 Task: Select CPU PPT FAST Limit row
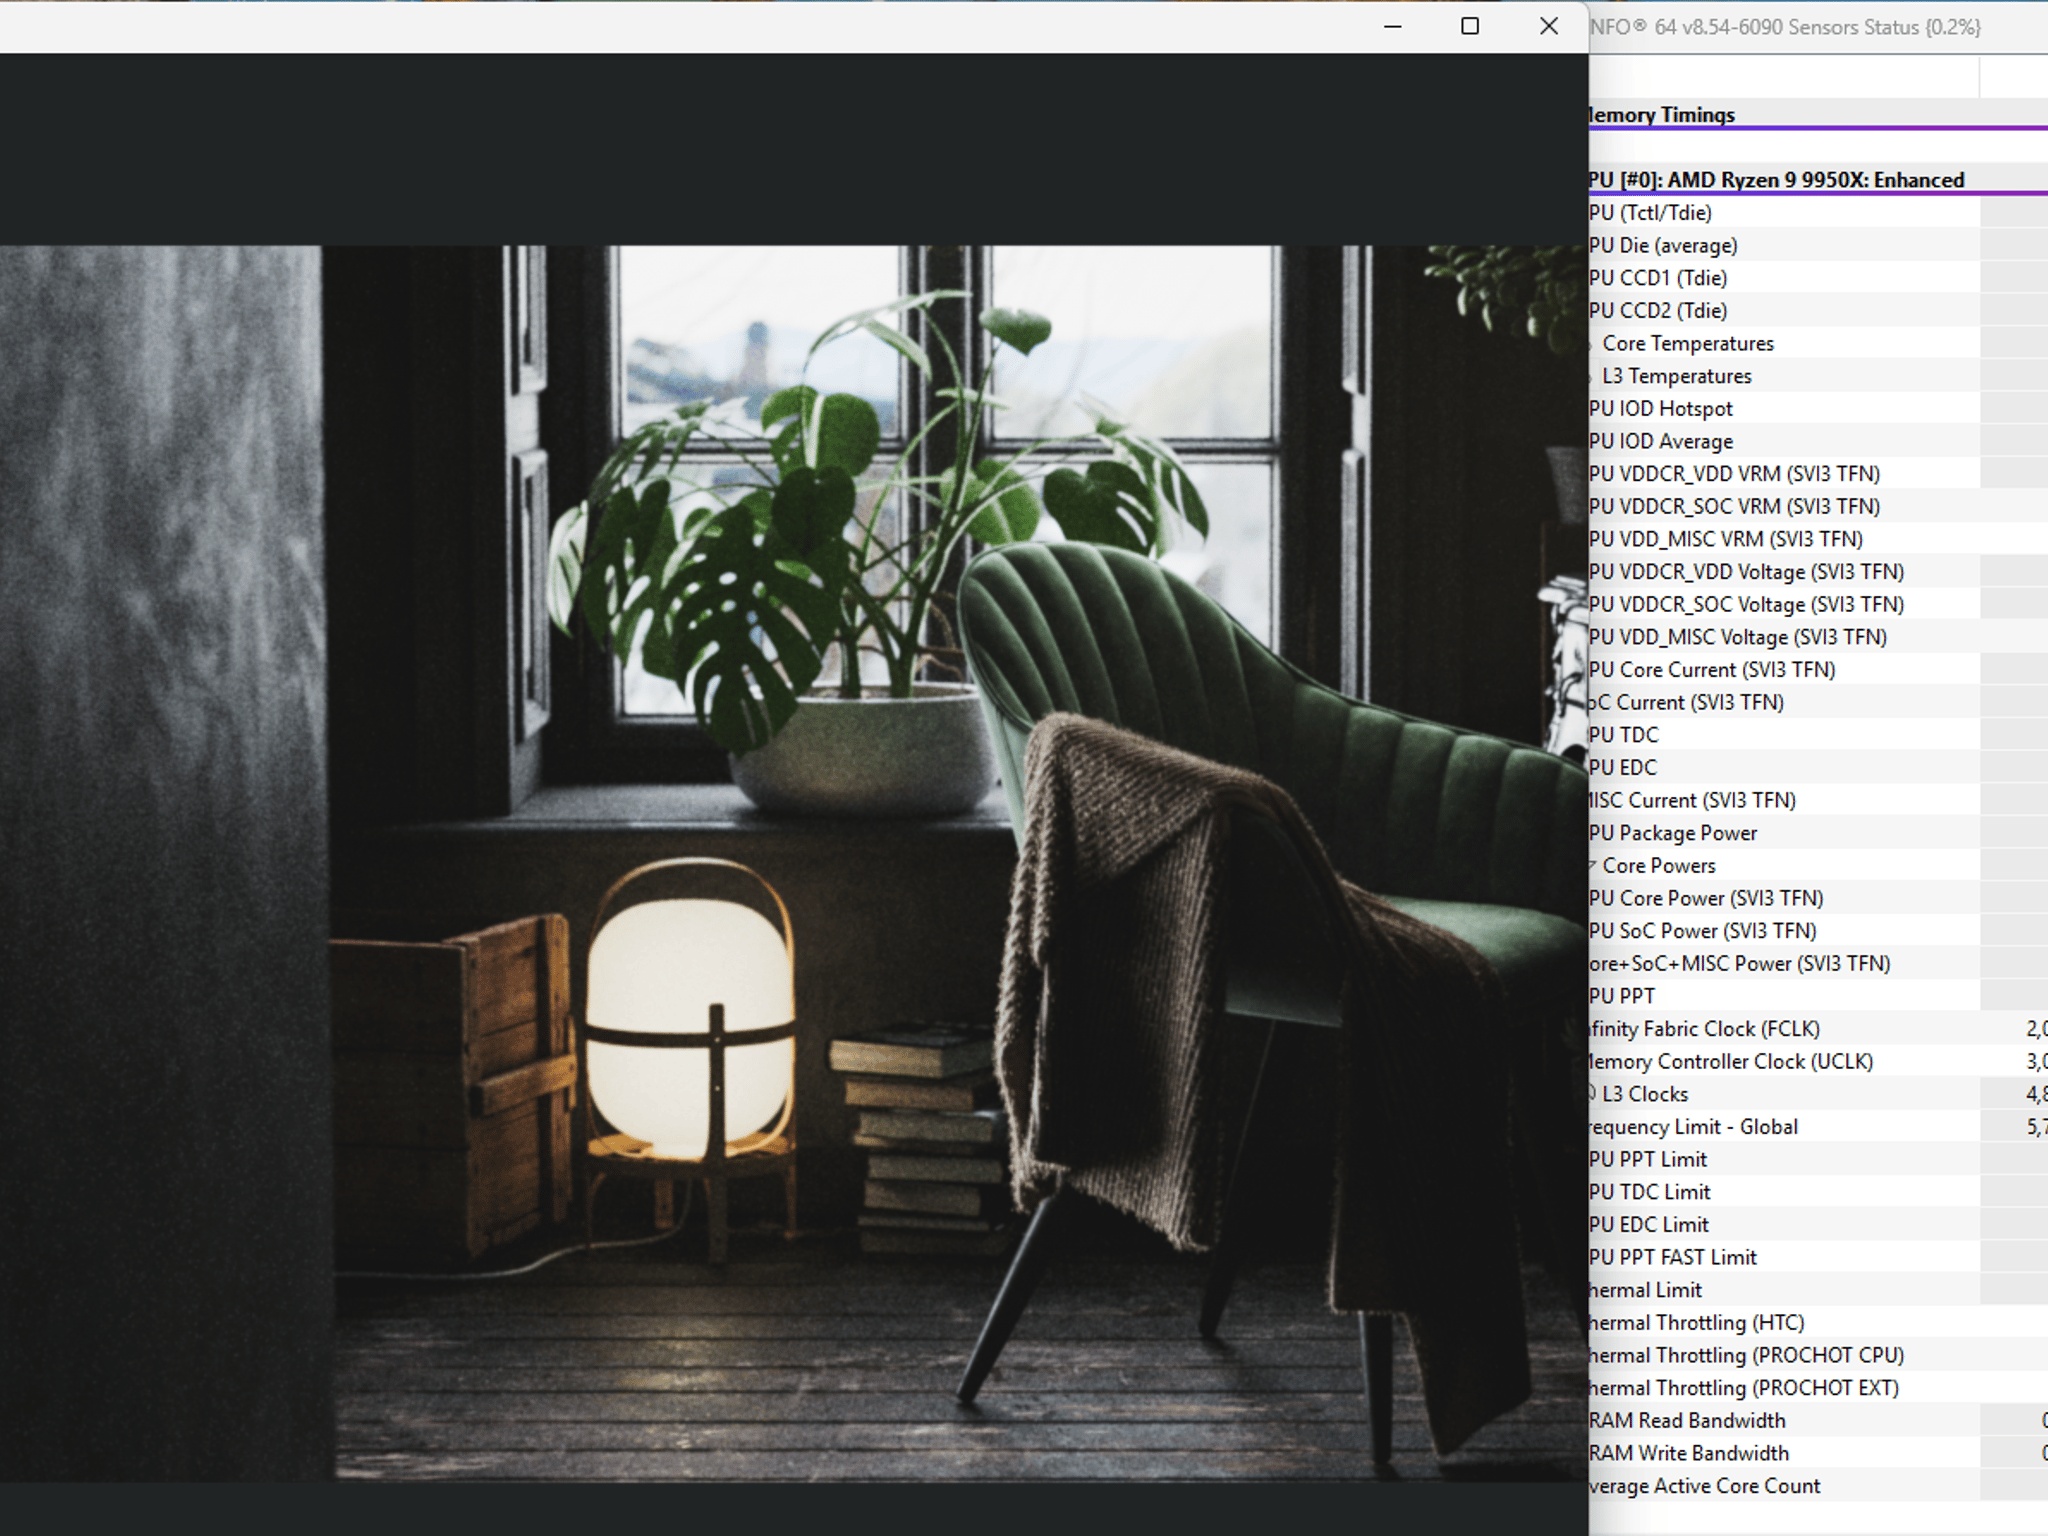coord(1818,1258)
